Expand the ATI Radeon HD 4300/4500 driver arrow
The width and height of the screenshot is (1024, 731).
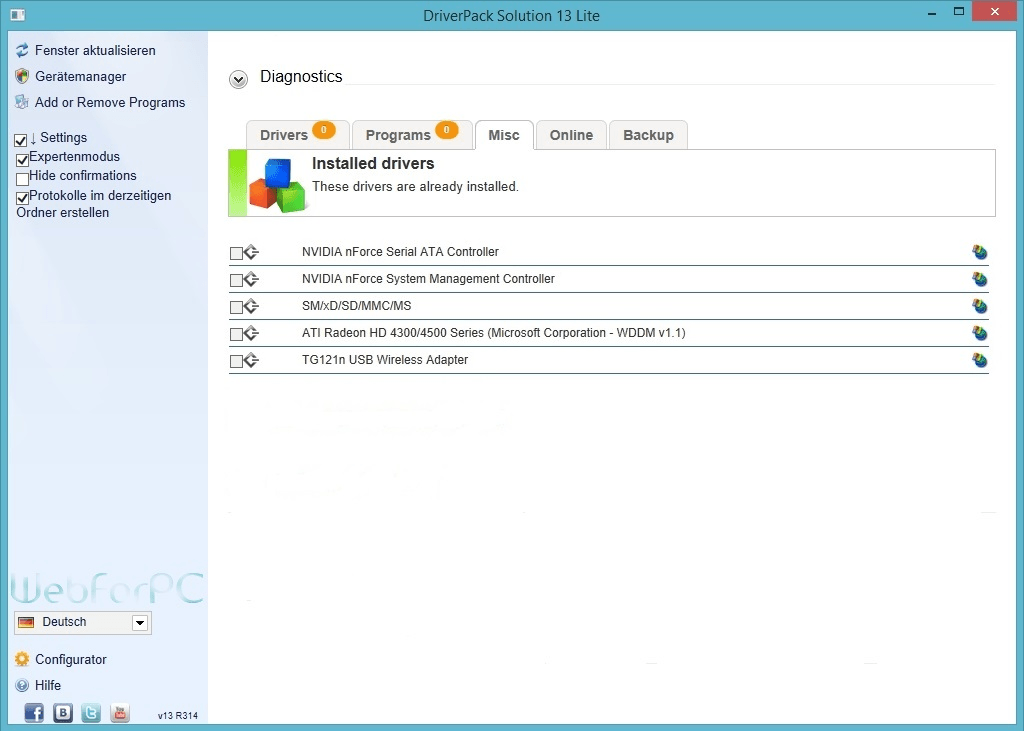point(251,334)
